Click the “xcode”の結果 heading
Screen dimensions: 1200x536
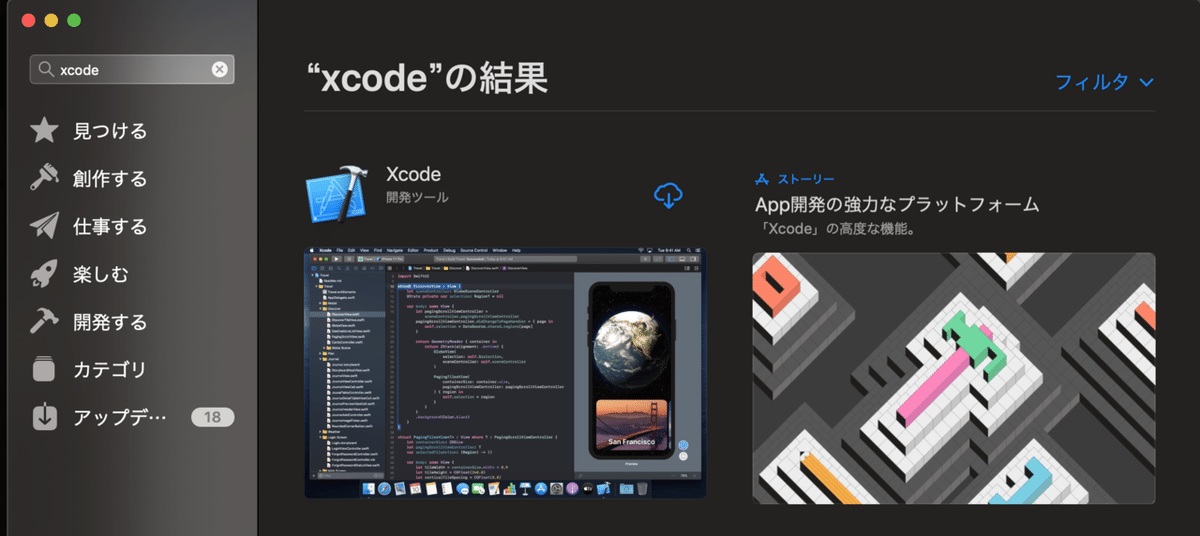(426, 78)
